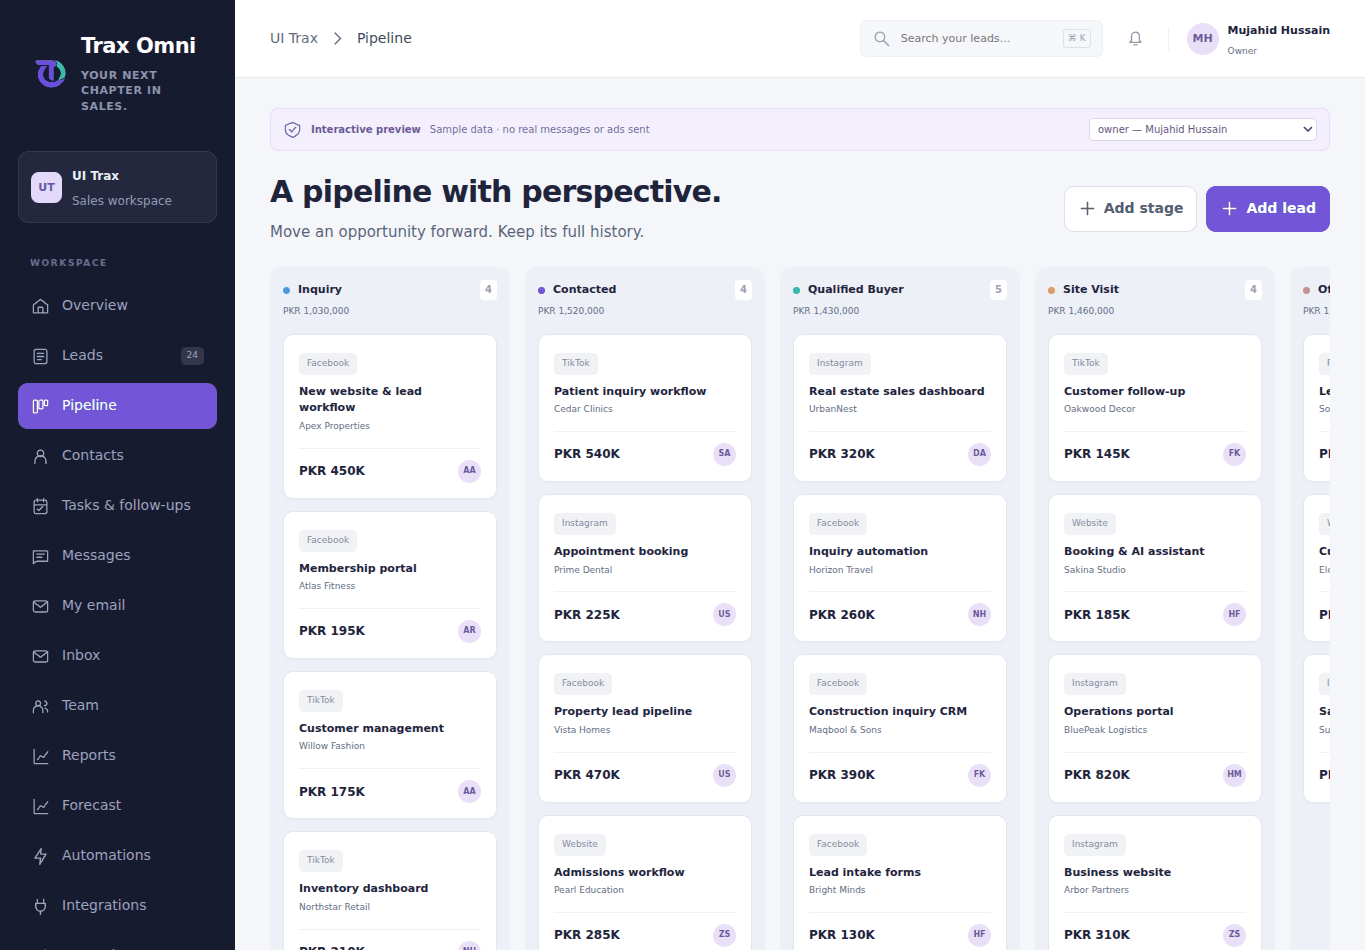Open the Real estate sales dashboard card

900,408
